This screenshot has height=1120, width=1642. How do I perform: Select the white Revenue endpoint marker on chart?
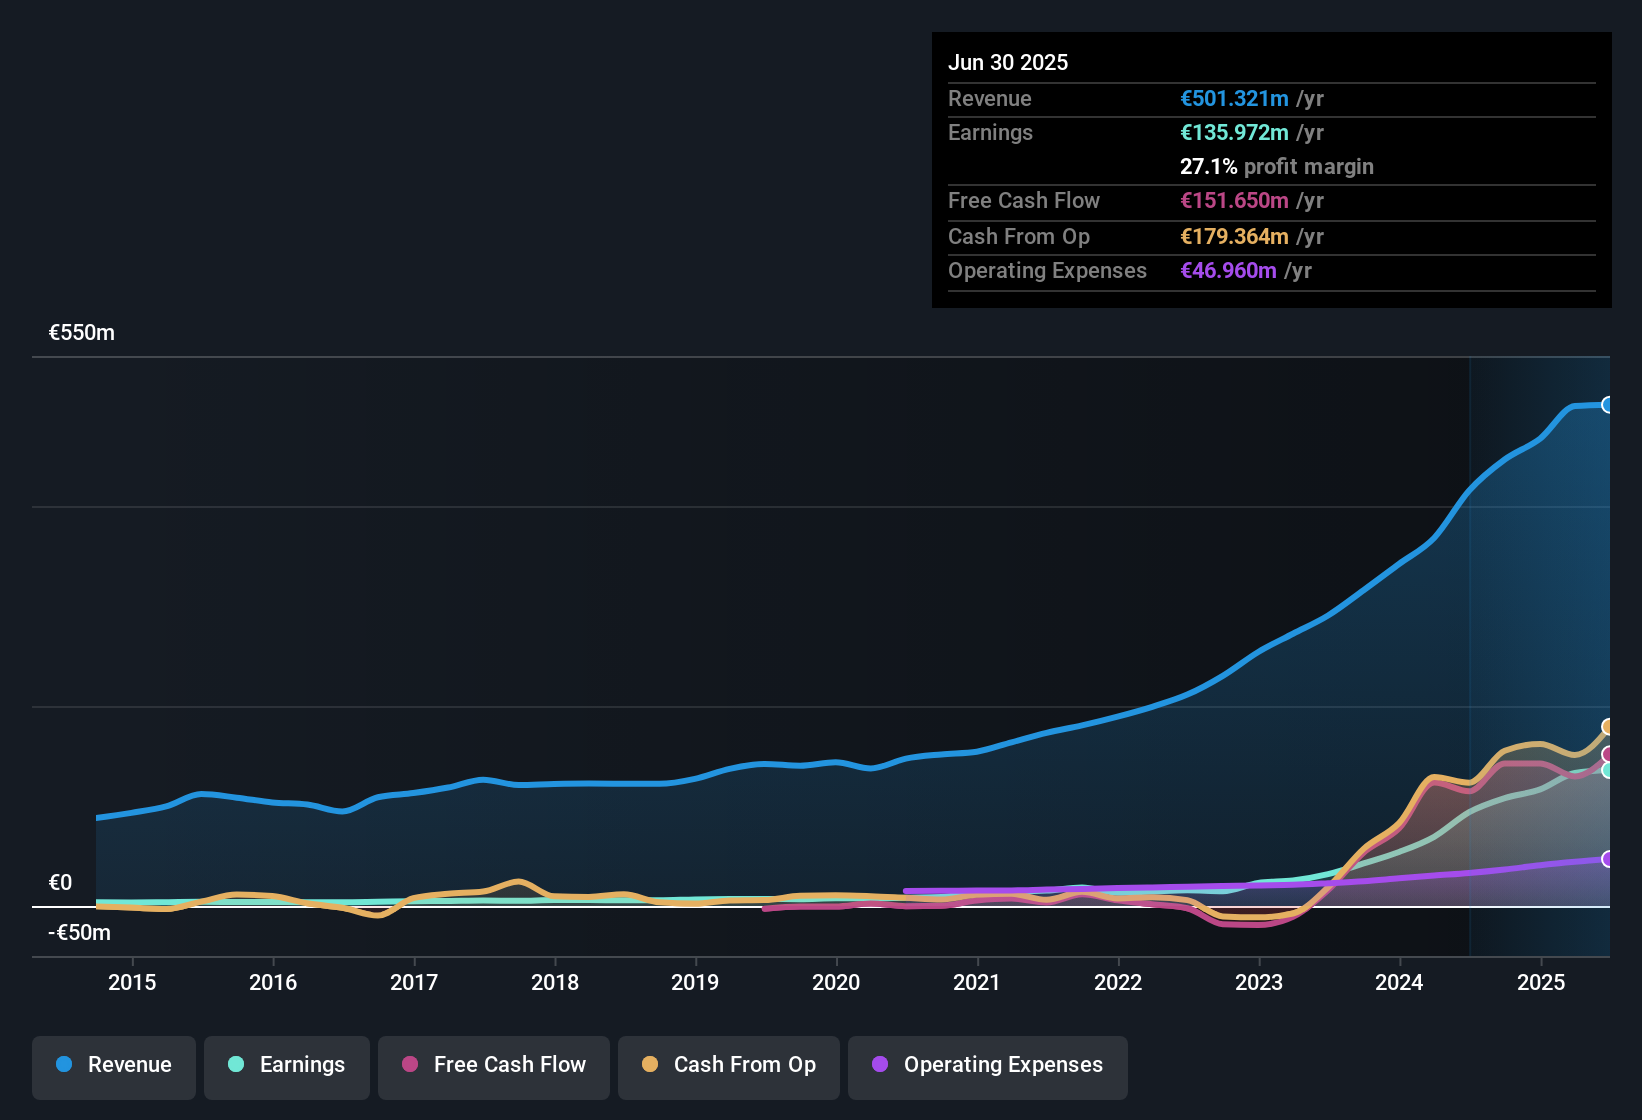tap(1607, 404)
